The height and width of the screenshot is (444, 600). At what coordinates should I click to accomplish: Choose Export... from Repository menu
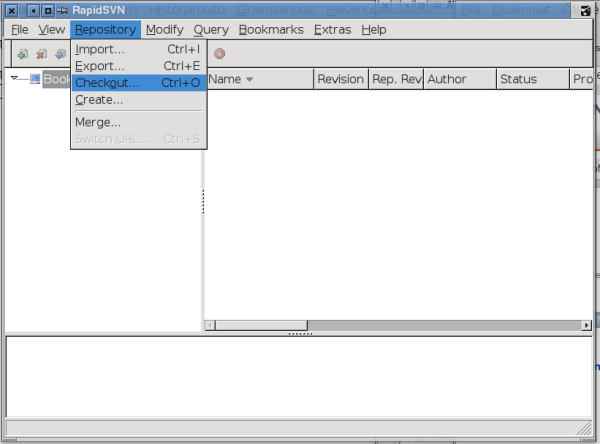point(139,66)
